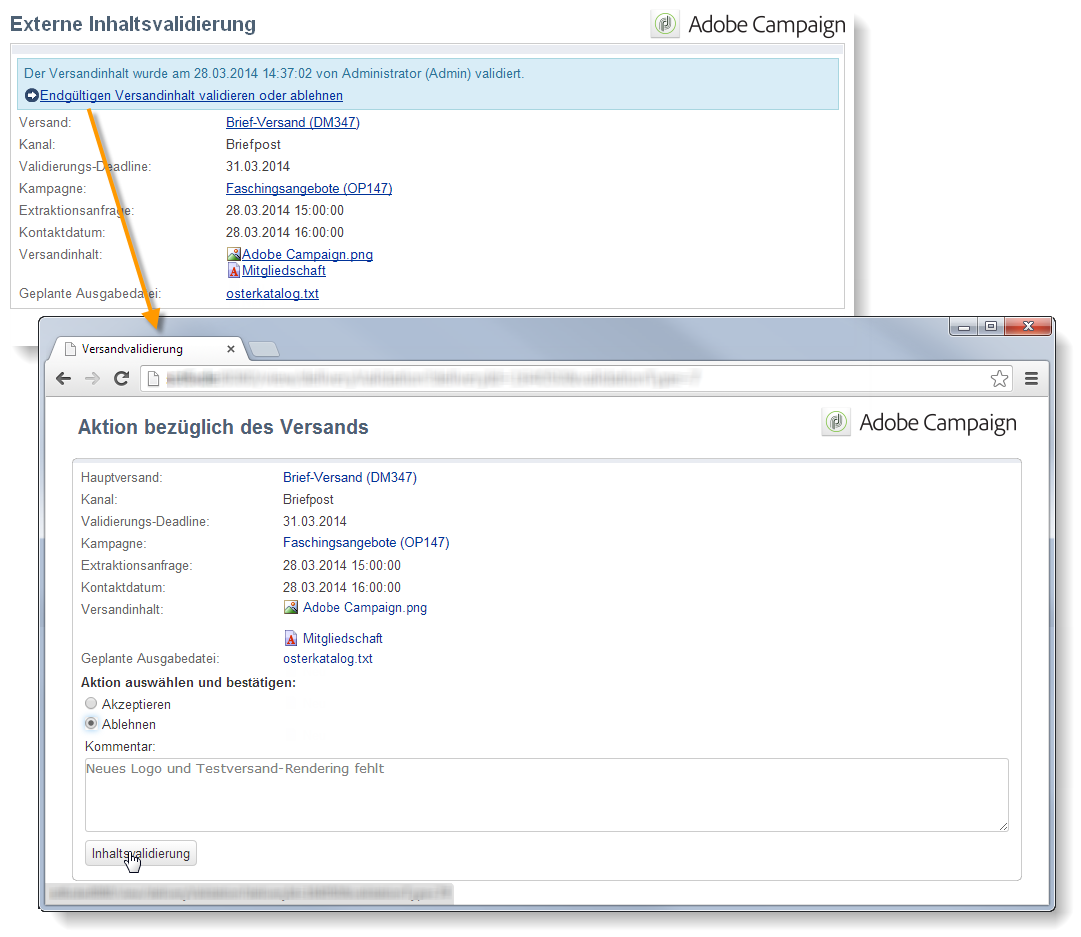Close the browser window
Image resolution: width=1081 pixels, height=937 pixels.
tap(1028, 327)
